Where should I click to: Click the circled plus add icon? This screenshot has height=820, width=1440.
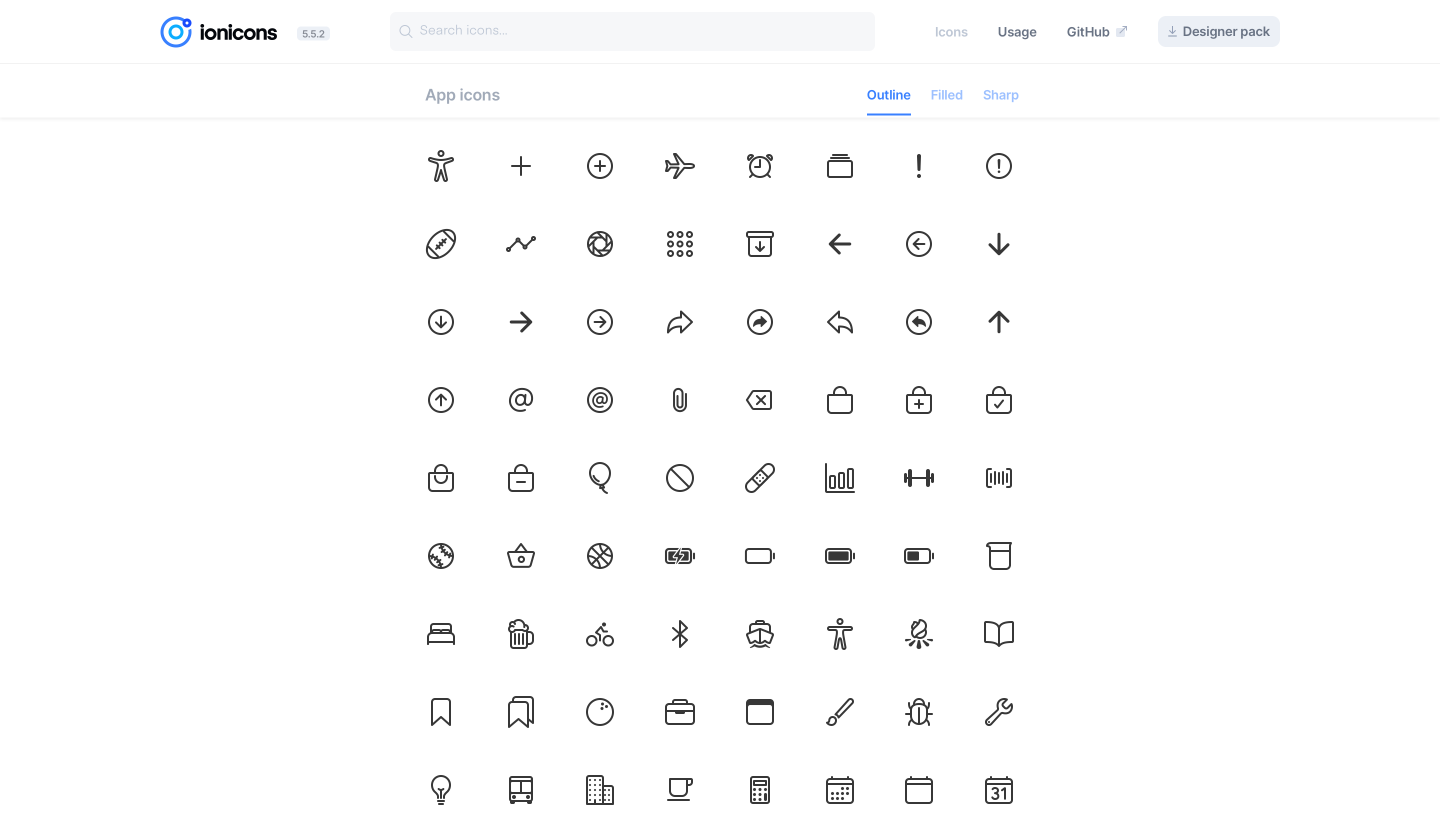click(x=600, y=166)
